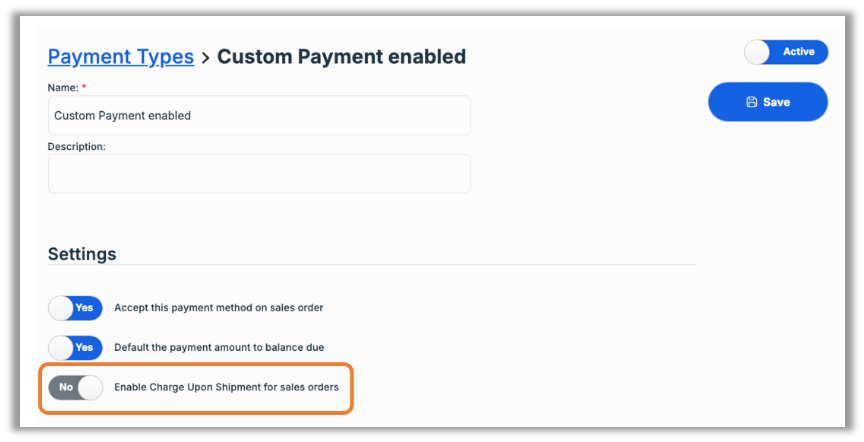Click the floppy disk icon on Save
This screenshot has height=442, width=864.
pyautogui.click(x=752, y=102)
